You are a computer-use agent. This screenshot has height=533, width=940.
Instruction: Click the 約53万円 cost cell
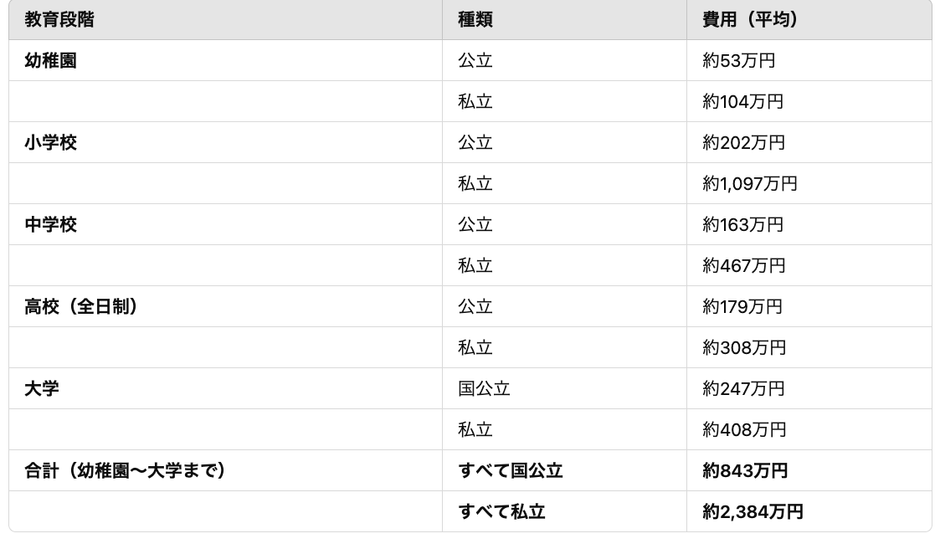pyautogui.click(x=739, y=61)
